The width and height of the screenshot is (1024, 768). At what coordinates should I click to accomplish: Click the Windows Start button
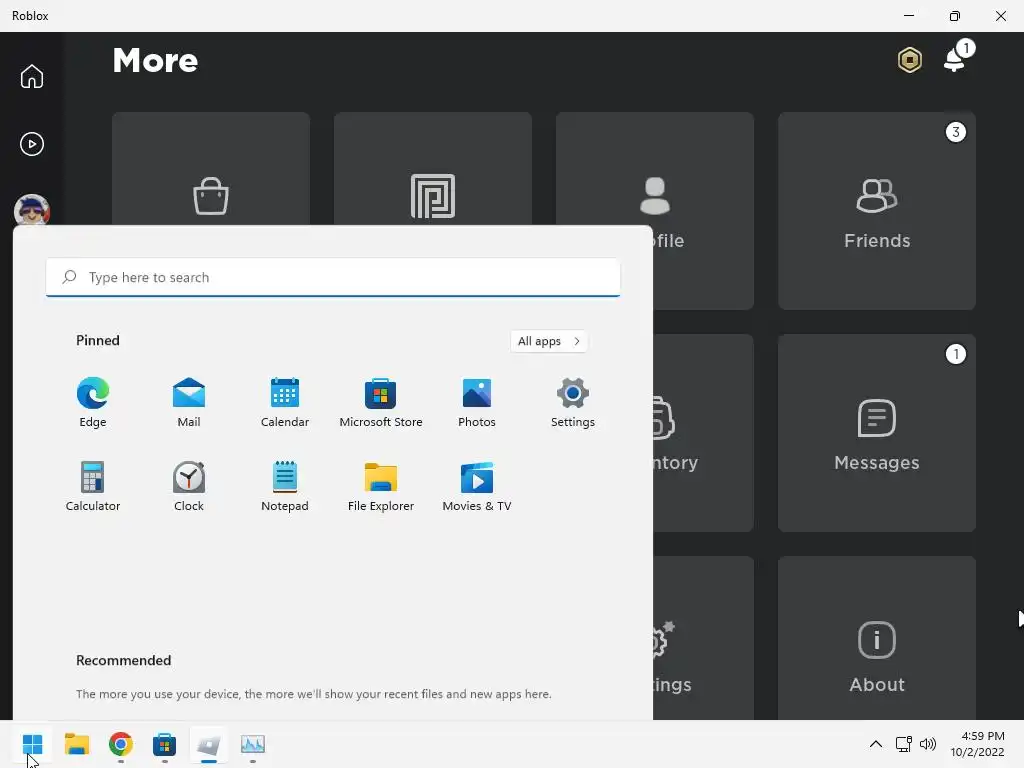(32, 744)
